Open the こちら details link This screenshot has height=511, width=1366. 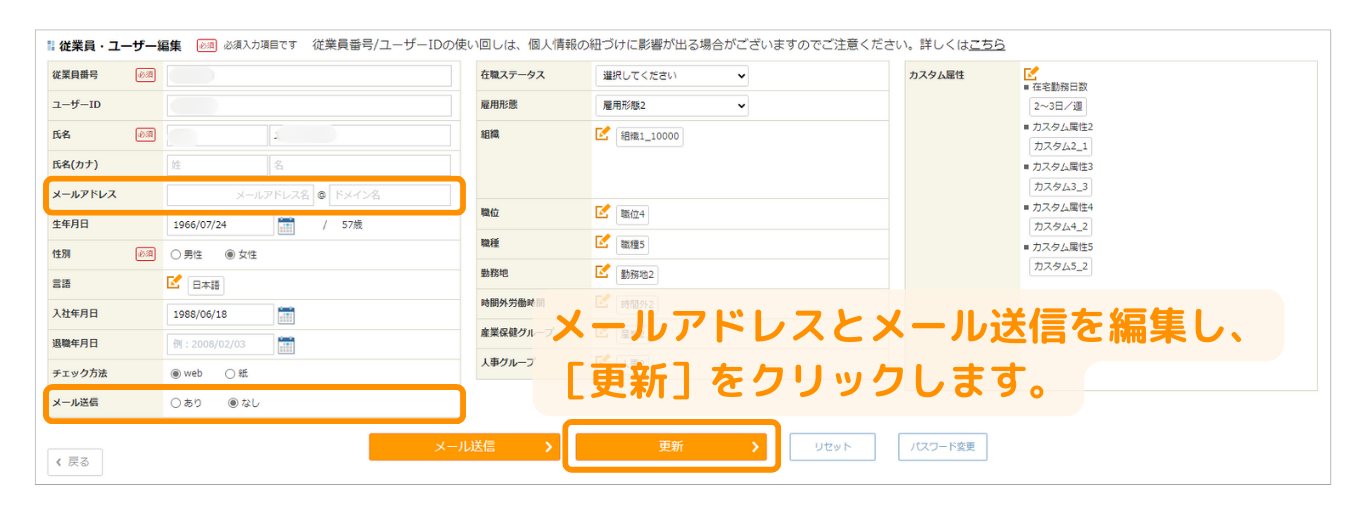pos(986,45)
